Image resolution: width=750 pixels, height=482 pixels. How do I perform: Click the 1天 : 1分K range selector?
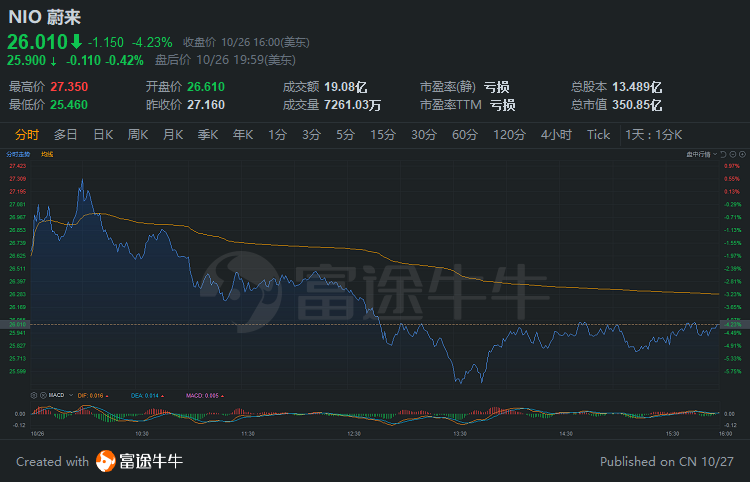[x=653, y=135]
